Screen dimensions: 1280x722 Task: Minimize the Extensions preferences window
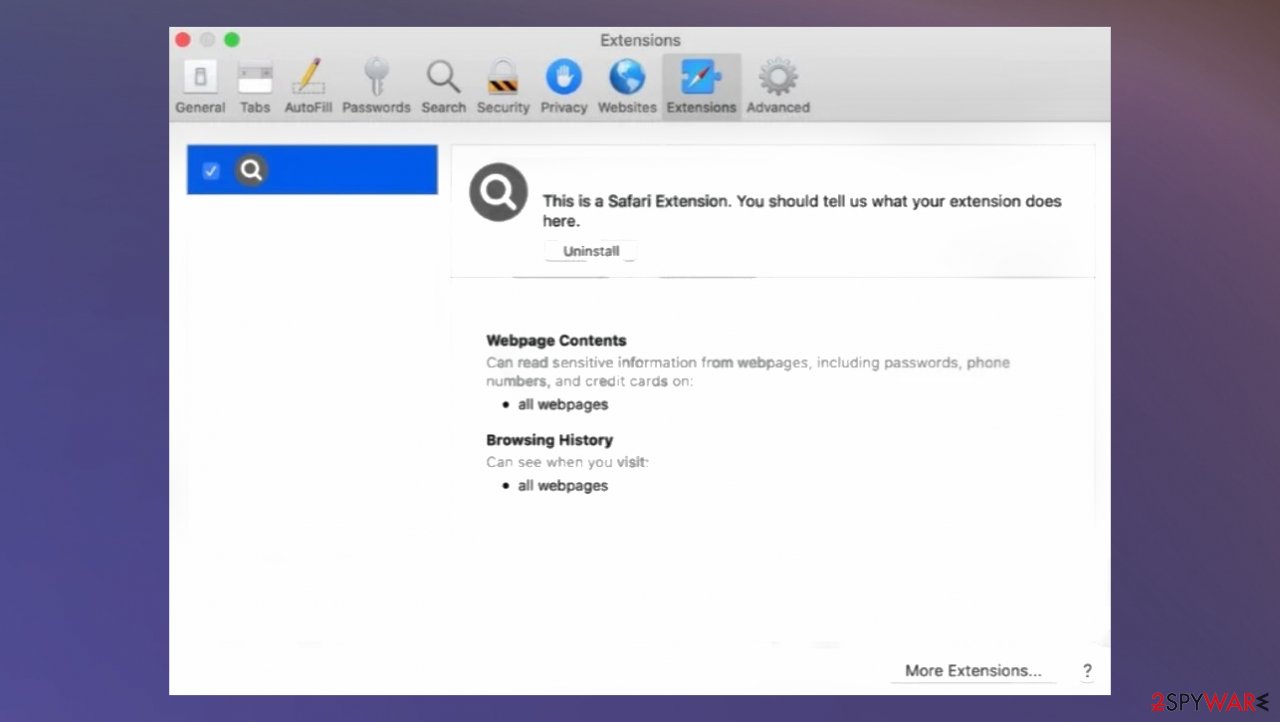tap(207, 39)
